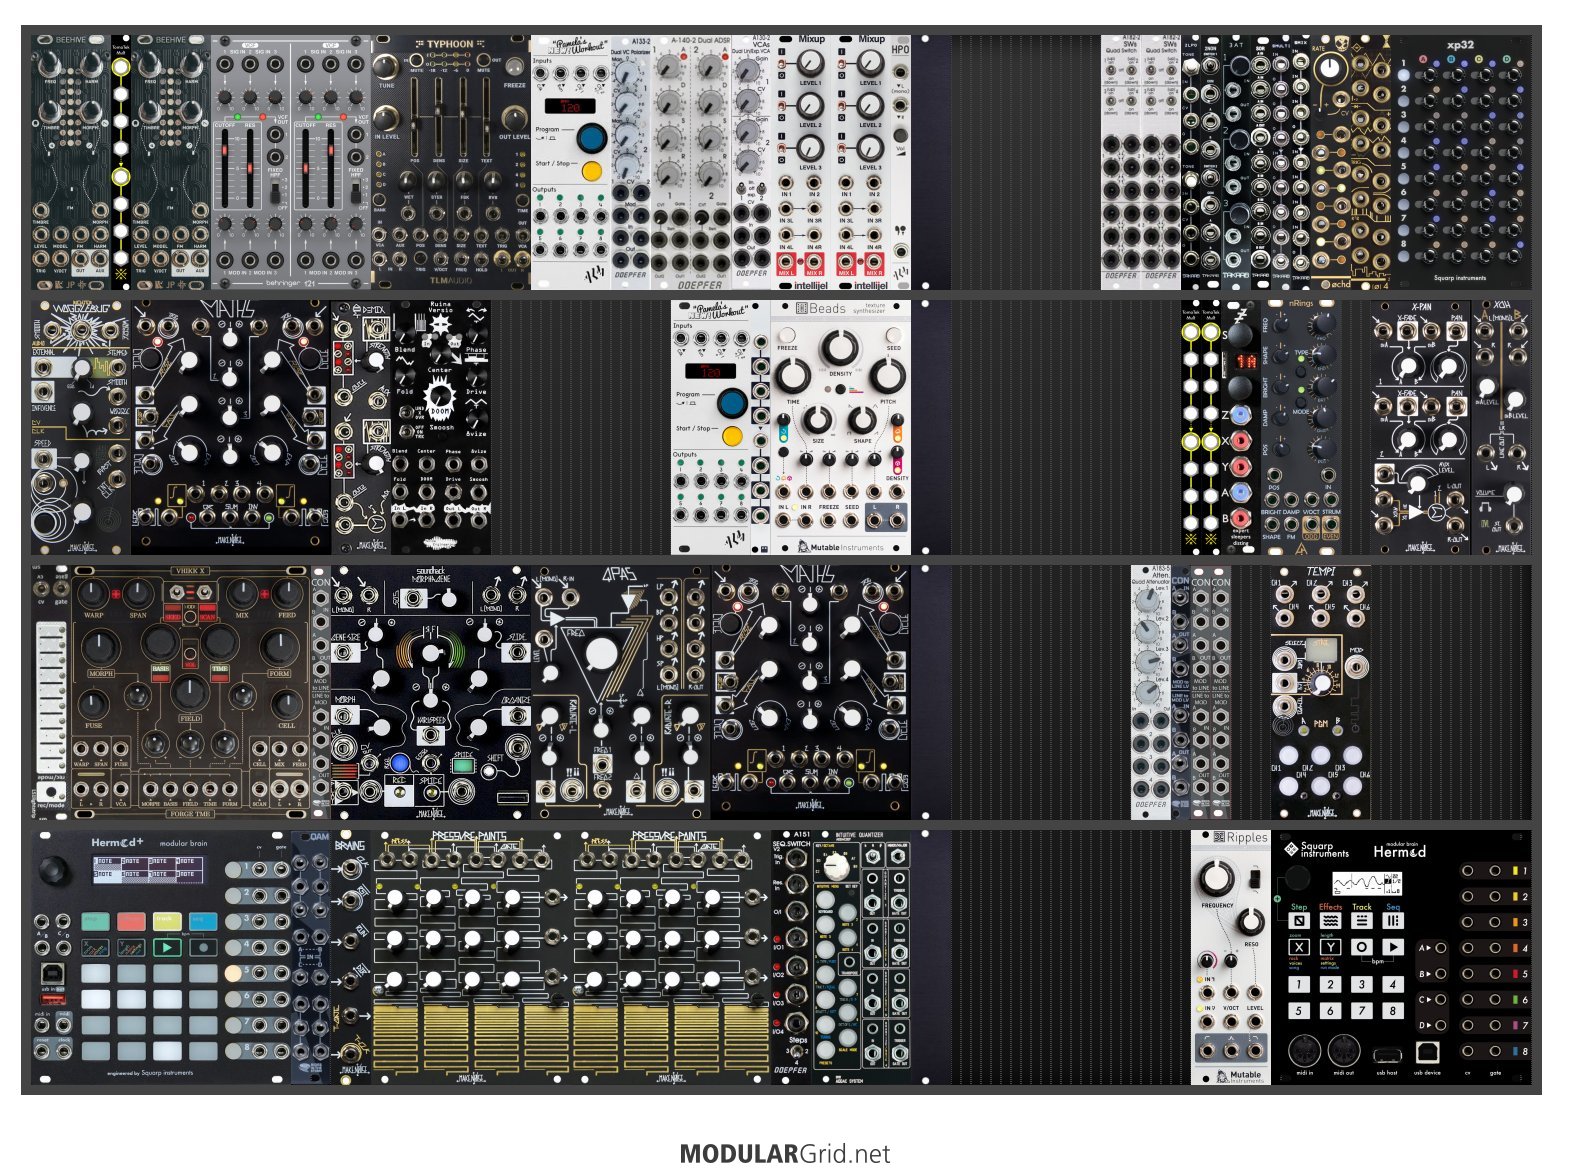
Task: Click the black encoder knob on the Hermod+
Action: tap(52, 871)
